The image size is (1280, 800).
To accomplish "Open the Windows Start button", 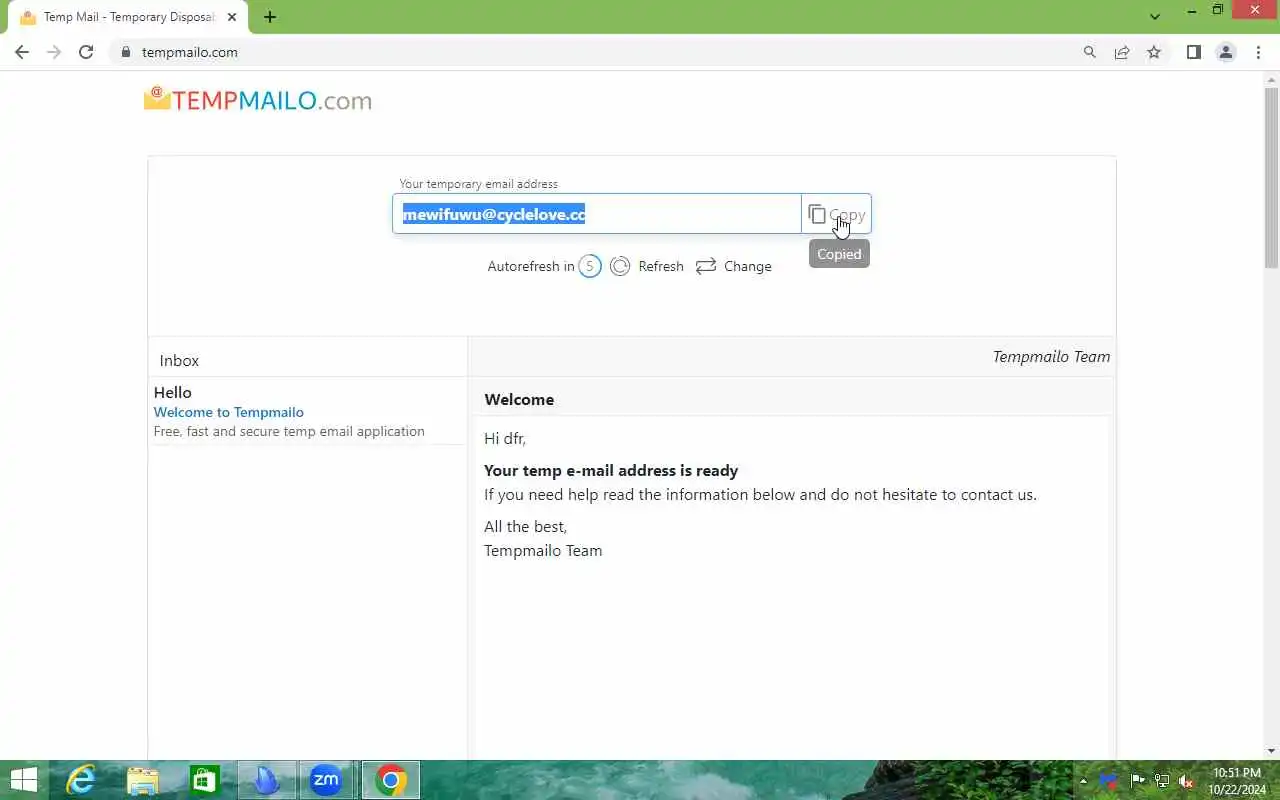I will (x=23, y=780).
